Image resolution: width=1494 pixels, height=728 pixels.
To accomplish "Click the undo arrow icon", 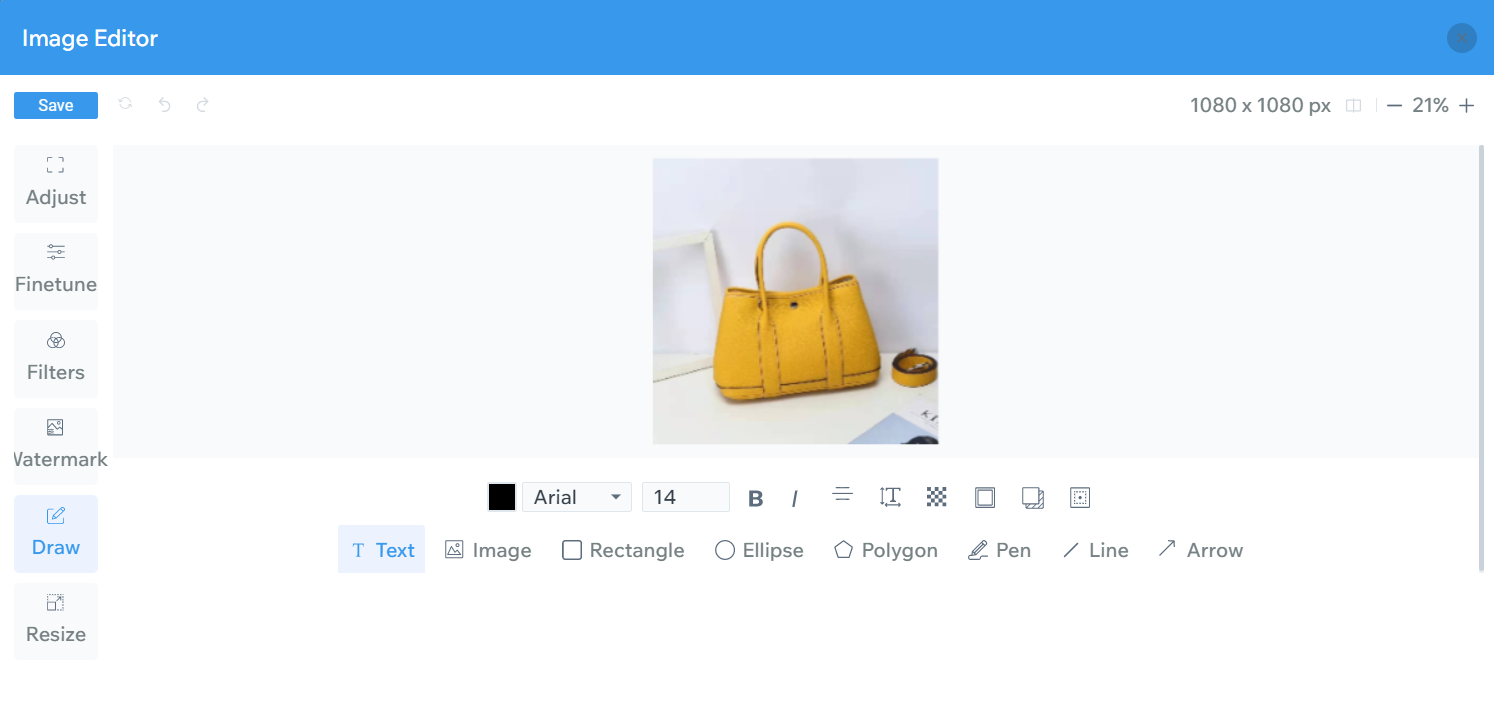I will point(165,105).
